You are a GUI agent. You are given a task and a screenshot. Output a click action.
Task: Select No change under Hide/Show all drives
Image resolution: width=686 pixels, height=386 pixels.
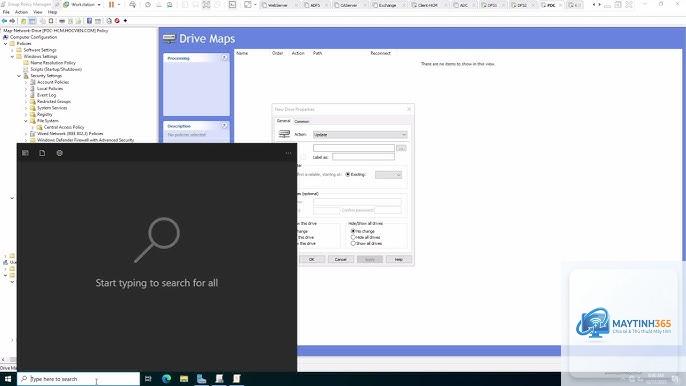pos(353,231)
